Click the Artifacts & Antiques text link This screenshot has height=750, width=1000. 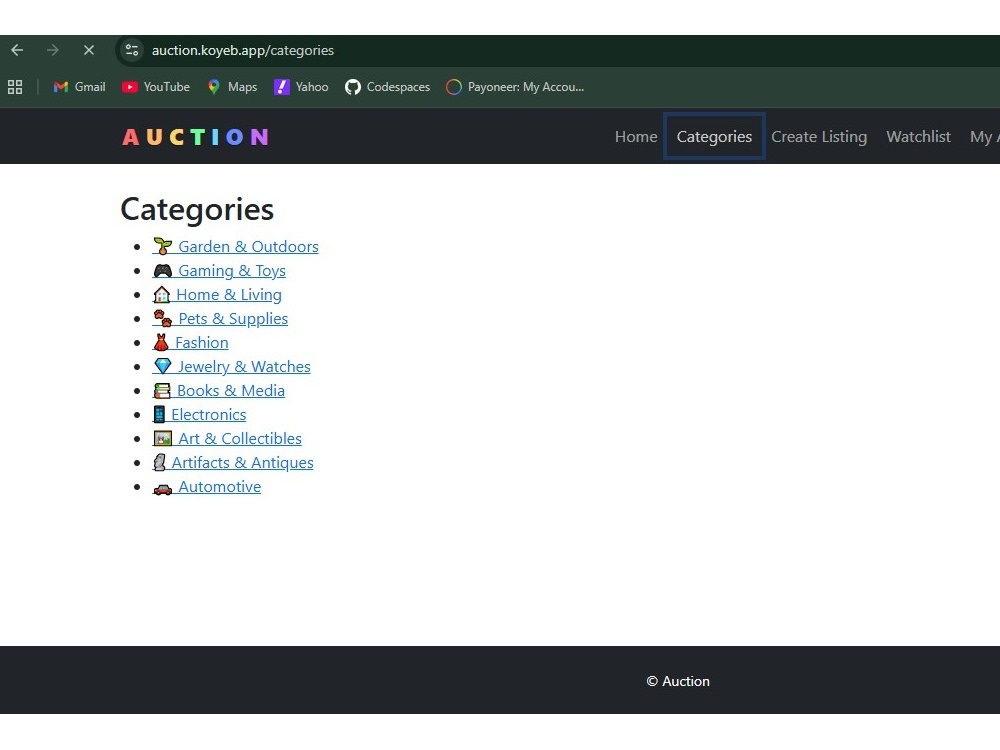[242, 463]
